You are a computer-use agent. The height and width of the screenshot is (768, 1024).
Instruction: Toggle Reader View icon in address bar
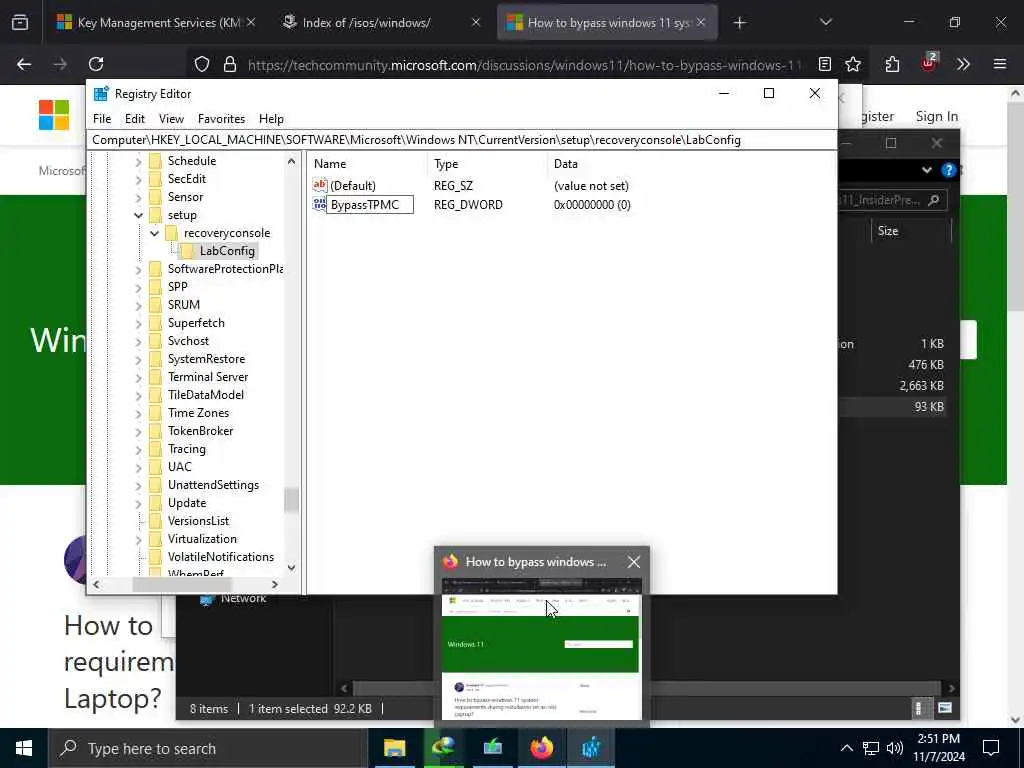coord(825,64)
